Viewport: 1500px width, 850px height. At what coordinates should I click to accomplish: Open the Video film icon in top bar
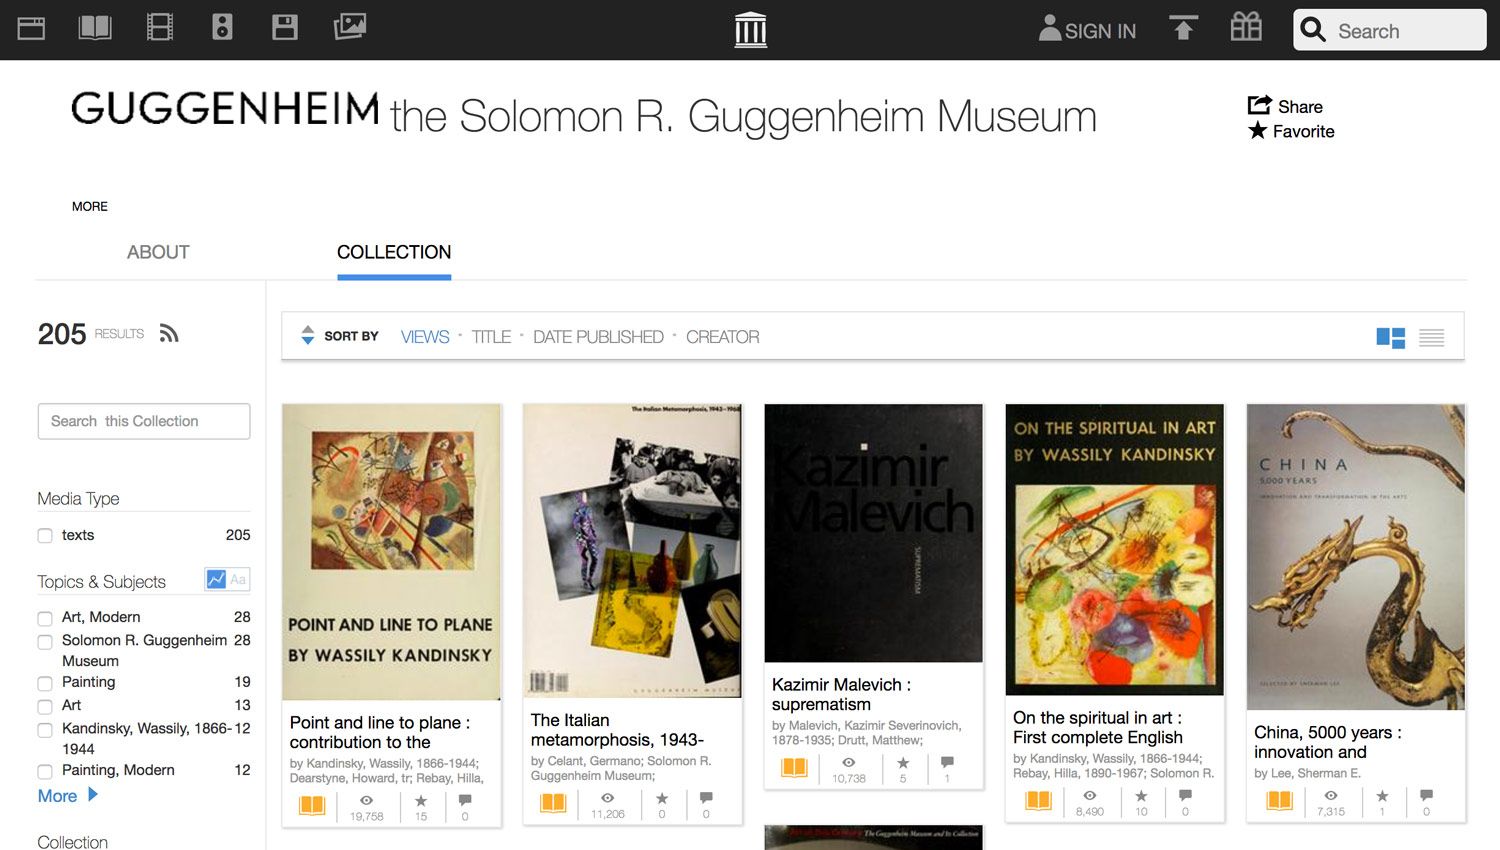pyautogui.click(x=160, y=27)
